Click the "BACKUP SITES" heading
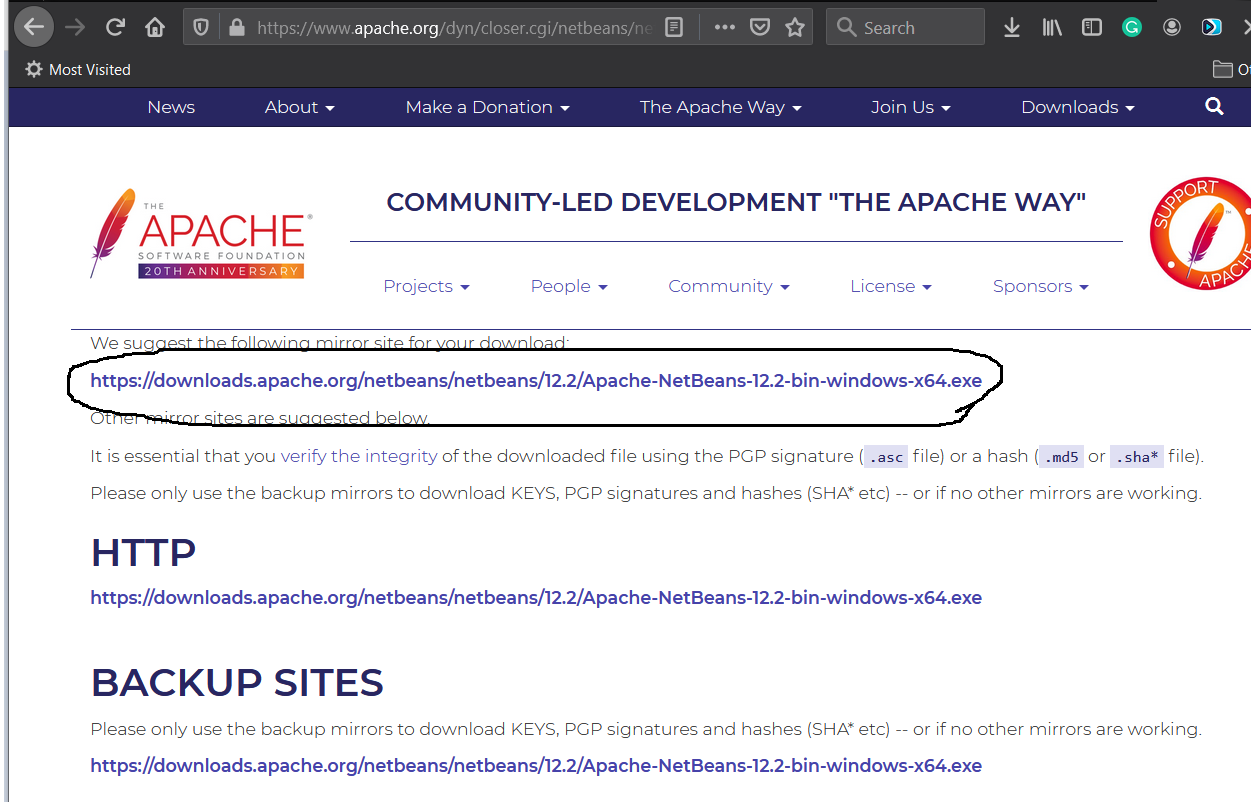Viewport: 1251px width, 802px height. pyautogui.click(x=237, y=683)
